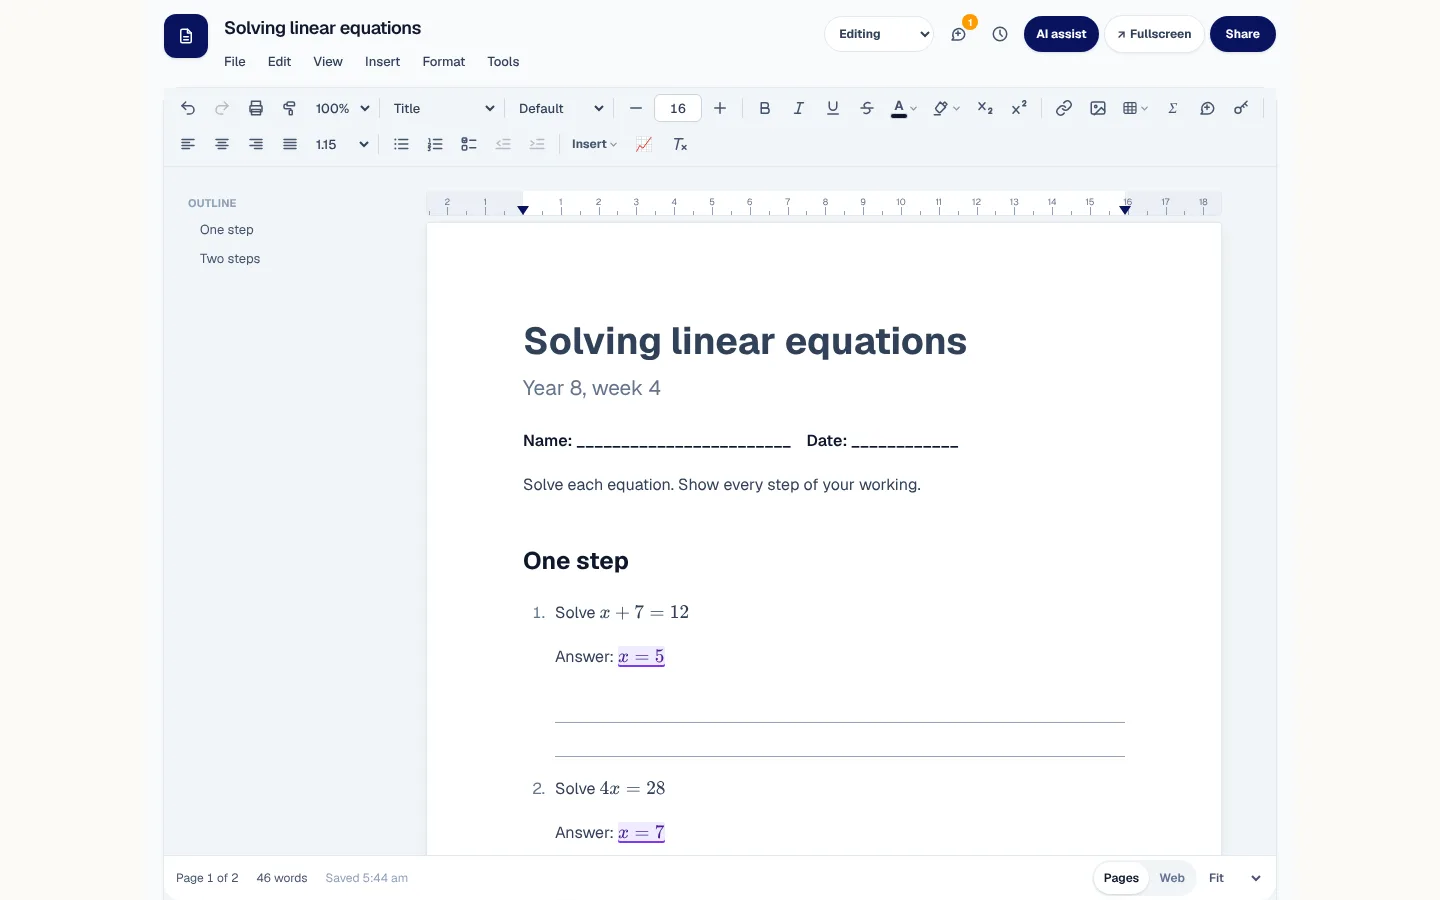Insert a link with the chain icon

[x=1064, y=108]
